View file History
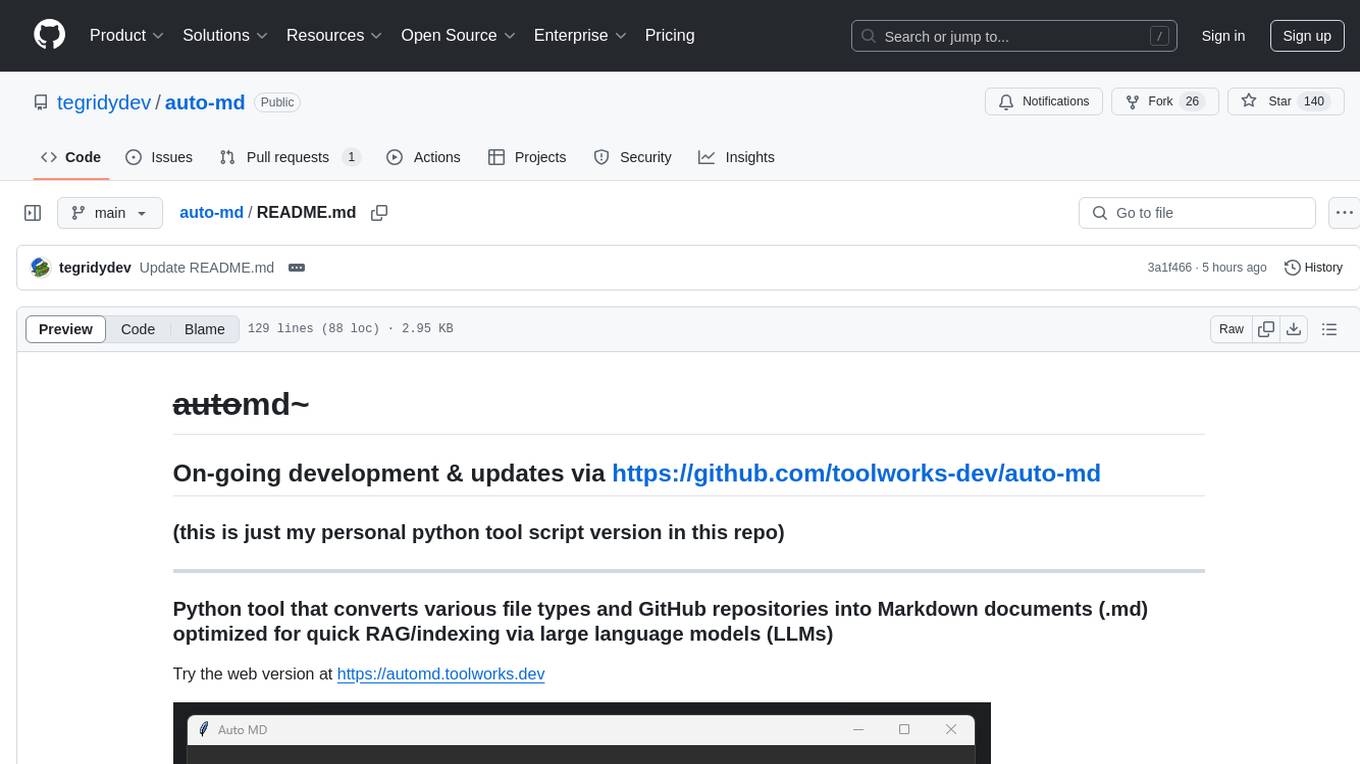Image resolution: width=1360 pixels, height=764 pixels. coord(1313,267)
